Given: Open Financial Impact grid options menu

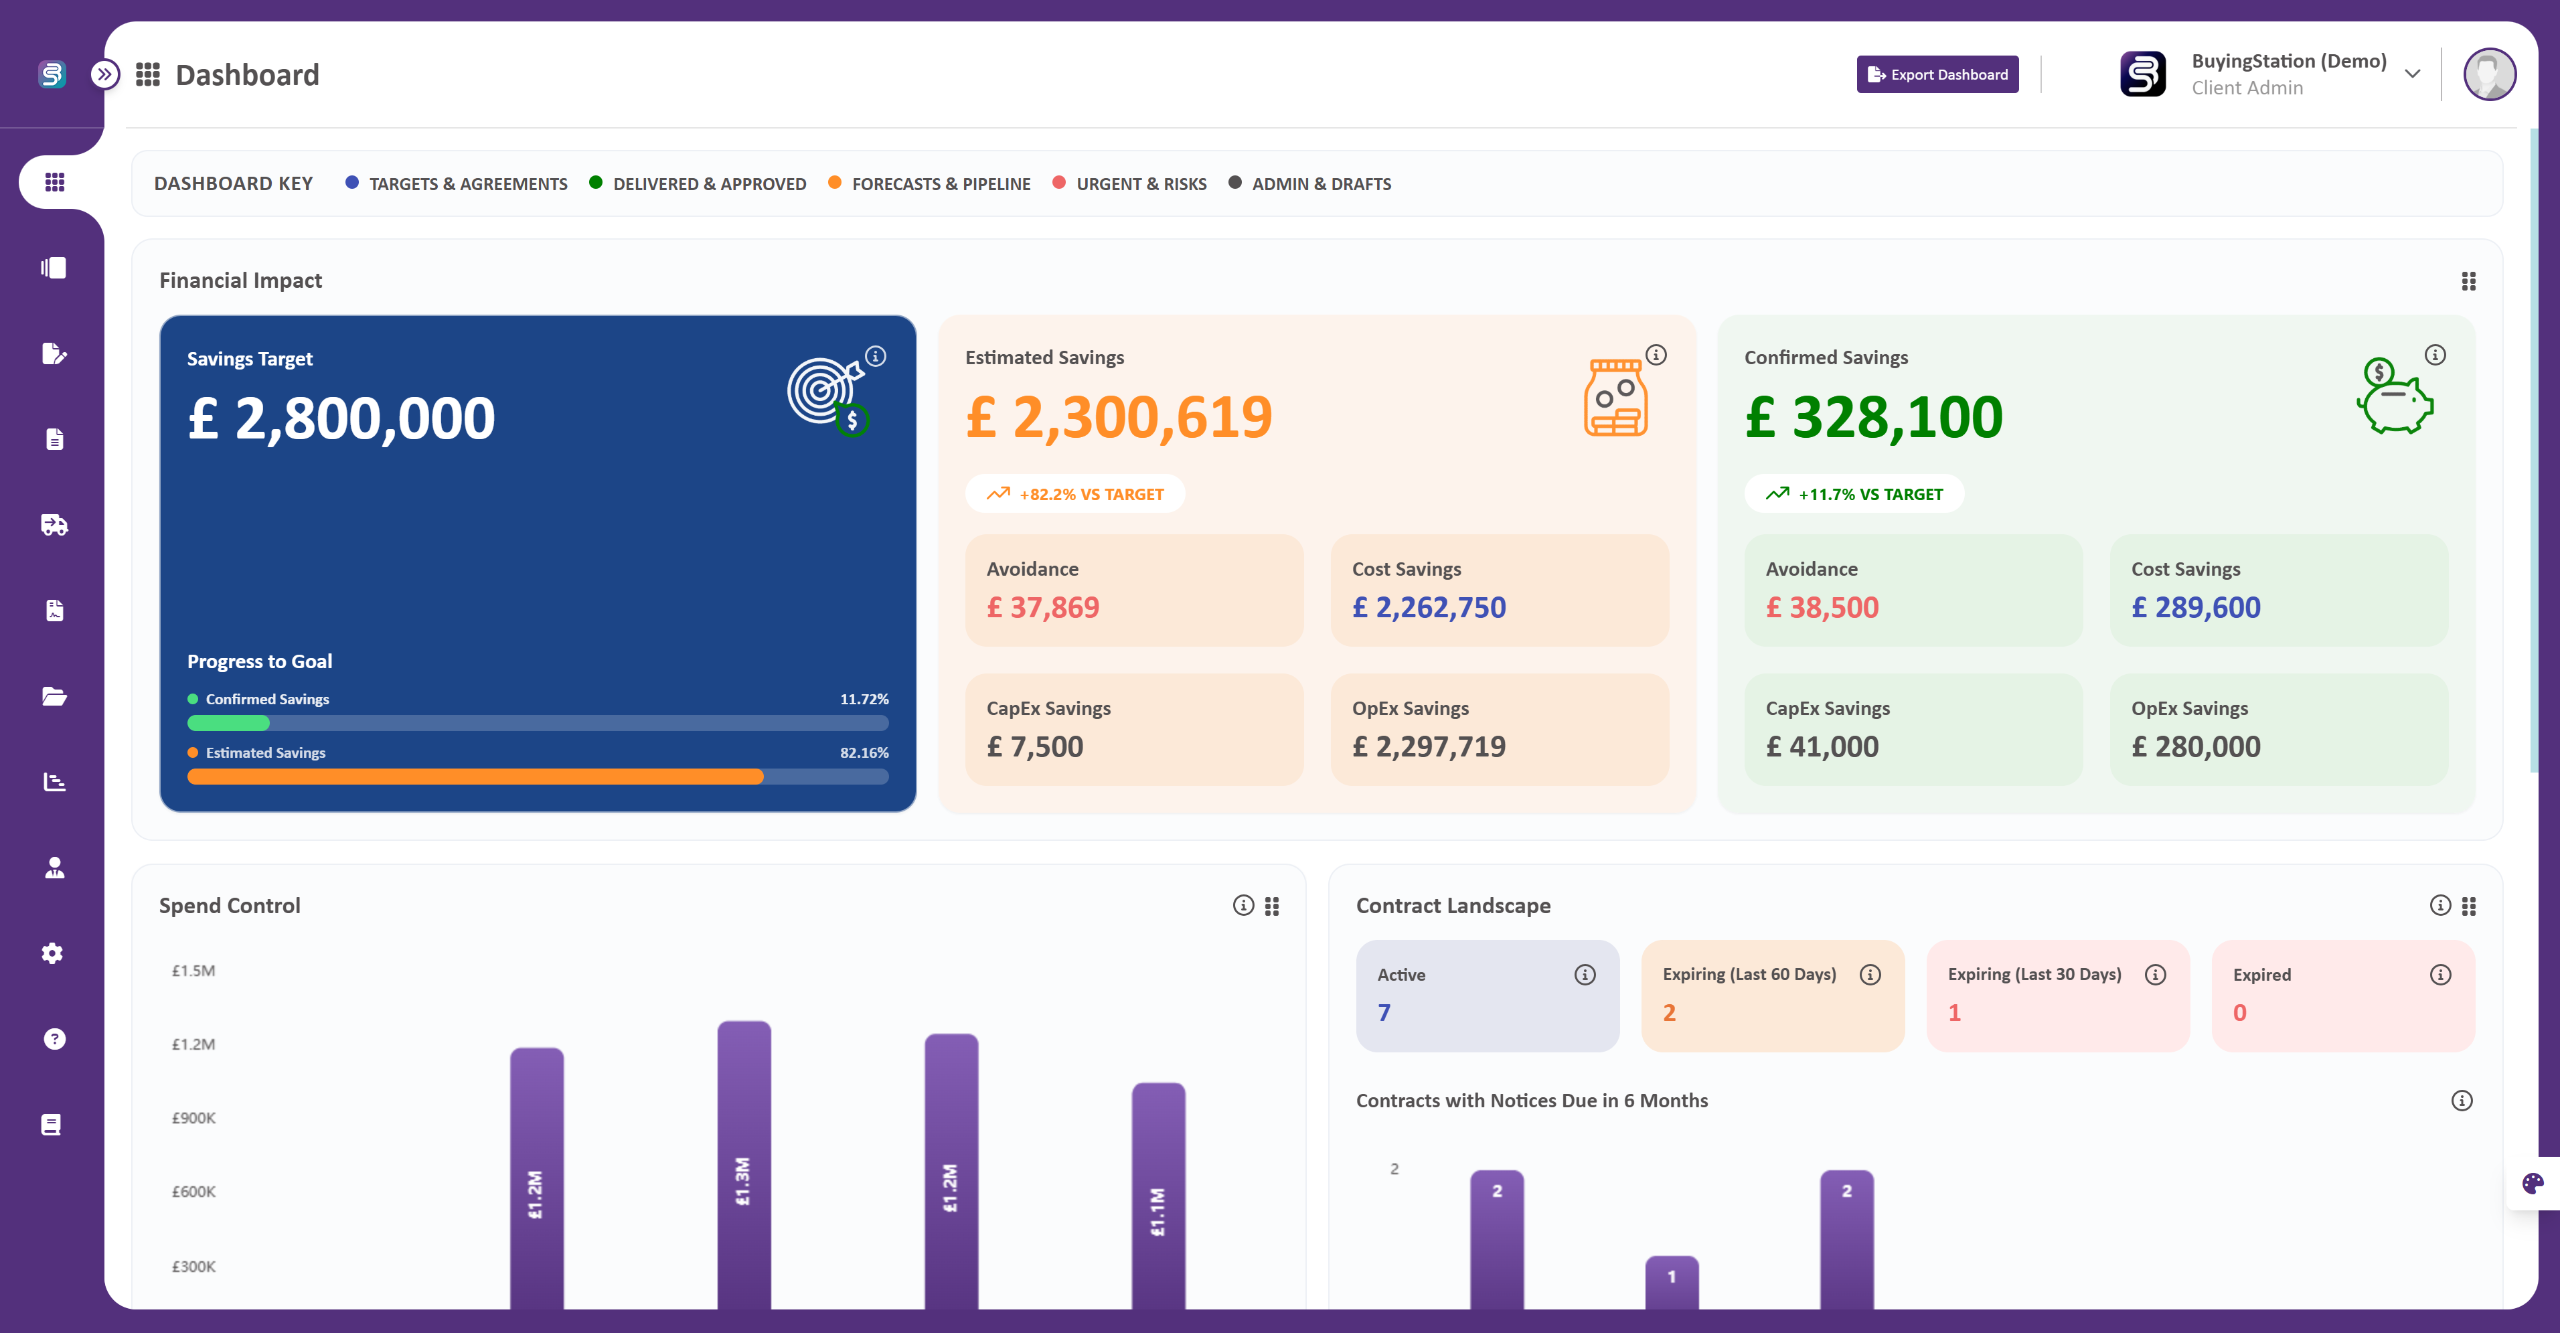Looking at the screenshot, I should click(2468, 281).
